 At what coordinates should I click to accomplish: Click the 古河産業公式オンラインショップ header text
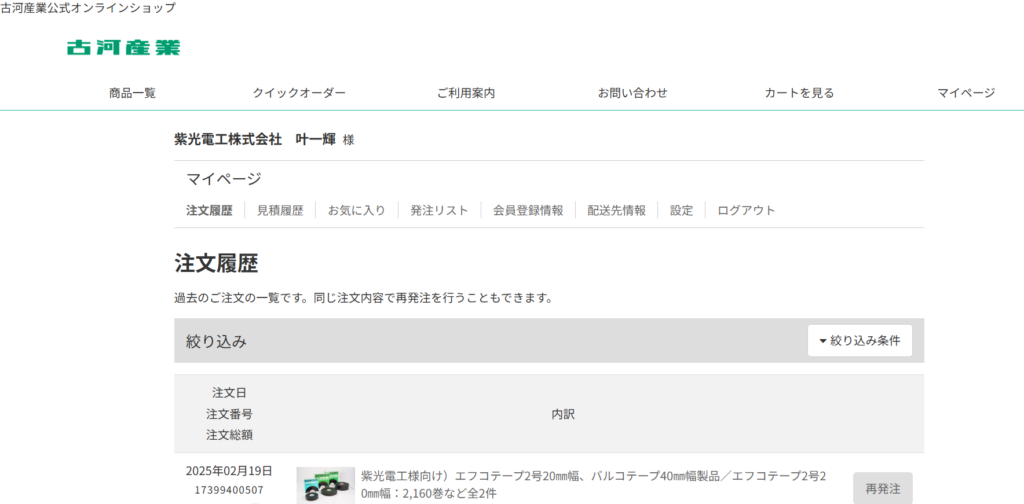click(88, 8)
